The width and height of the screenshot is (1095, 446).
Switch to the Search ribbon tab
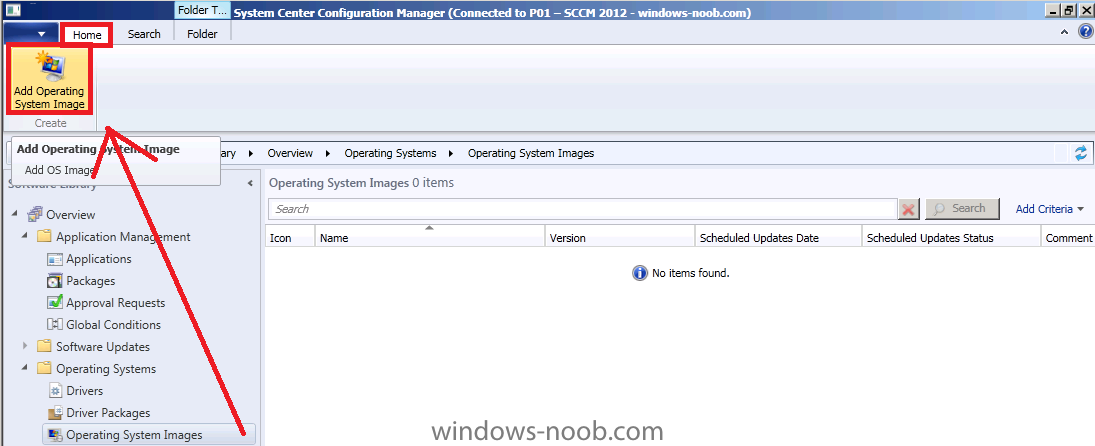pos(144,34)
